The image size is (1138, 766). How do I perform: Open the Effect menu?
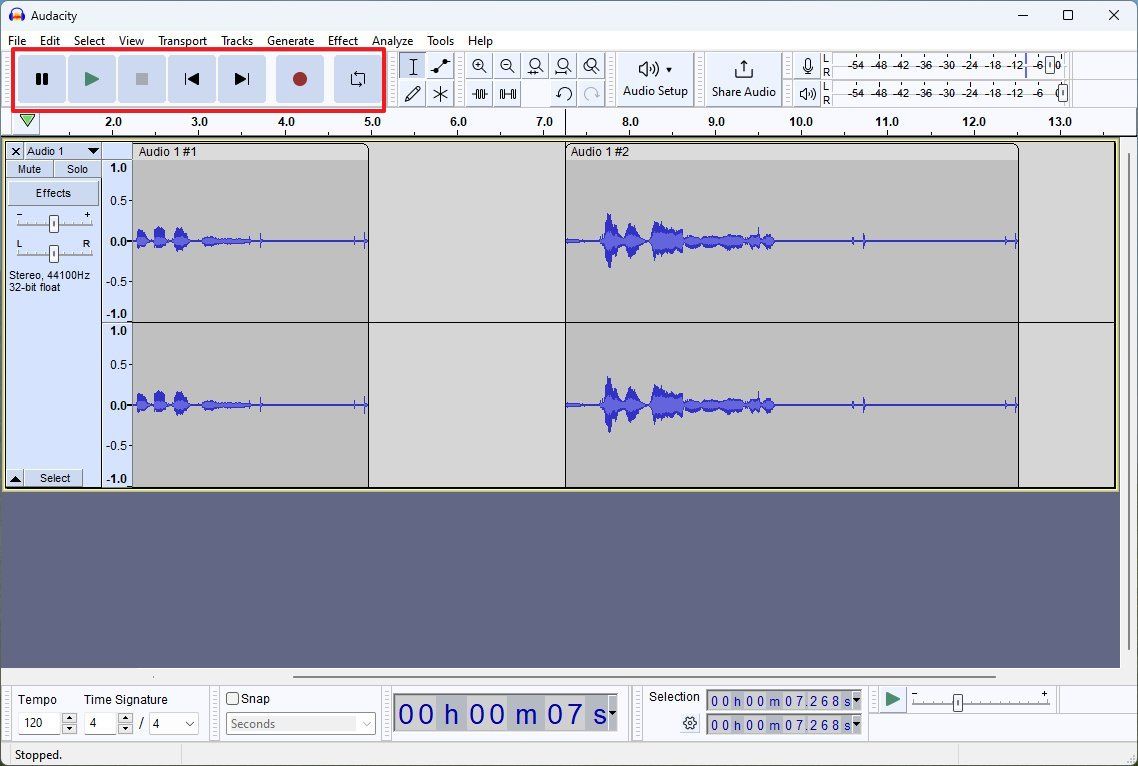343,41
